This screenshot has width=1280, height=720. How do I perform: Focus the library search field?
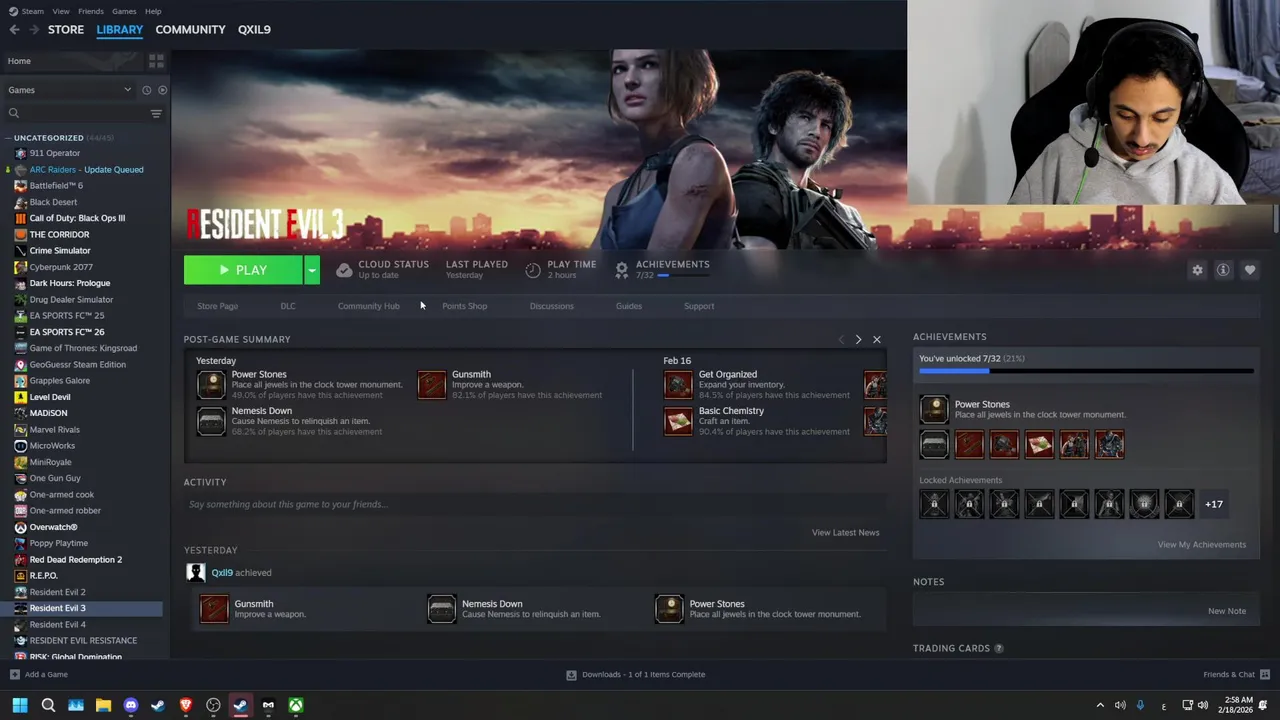77,114
